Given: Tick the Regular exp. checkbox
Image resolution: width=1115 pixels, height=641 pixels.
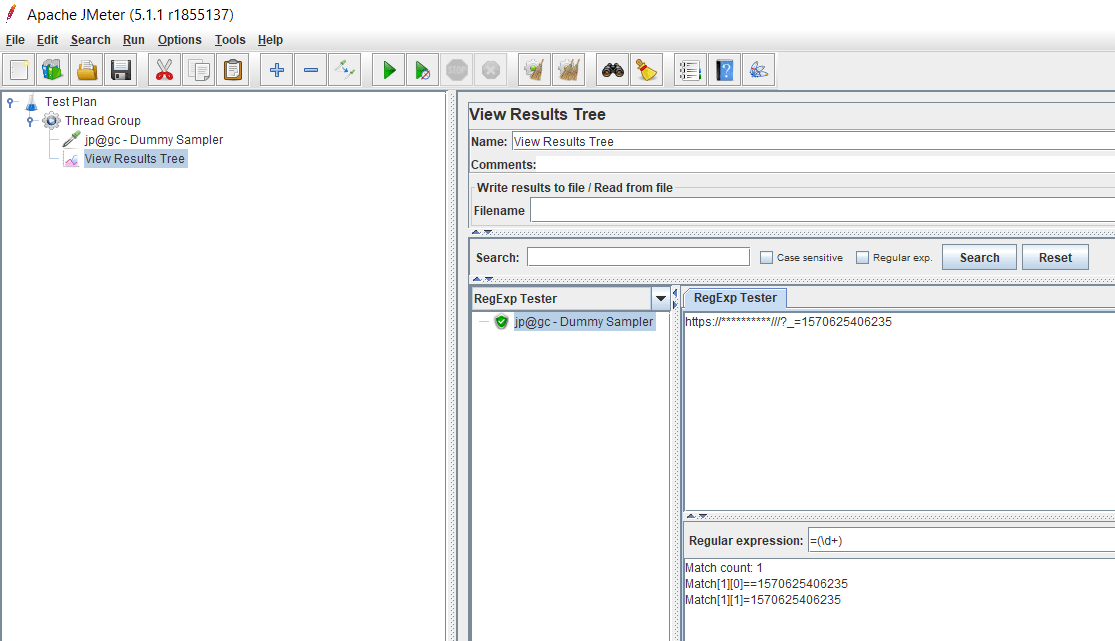Looking at the screenshot, I should tap(863, 258).
